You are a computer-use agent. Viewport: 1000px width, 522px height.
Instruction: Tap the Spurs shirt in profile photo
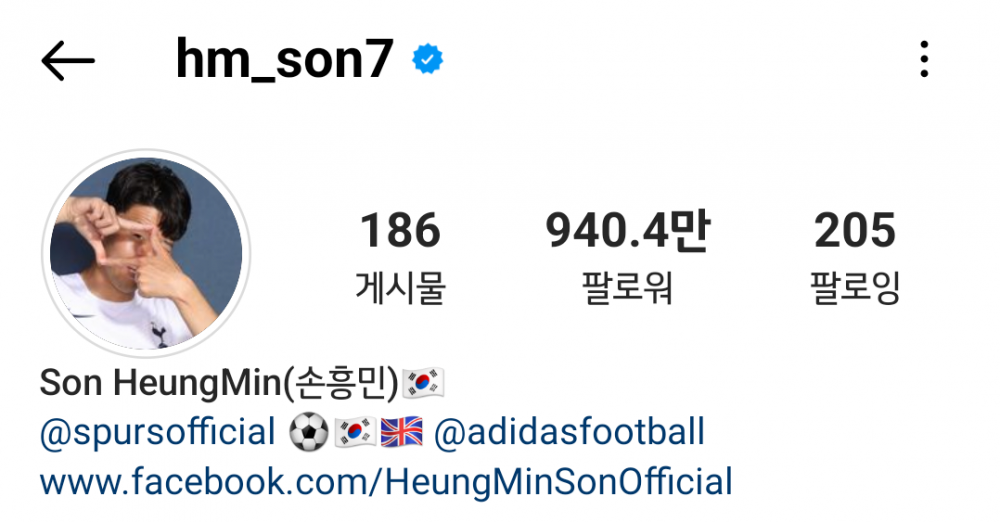click(x=121, y=319)
